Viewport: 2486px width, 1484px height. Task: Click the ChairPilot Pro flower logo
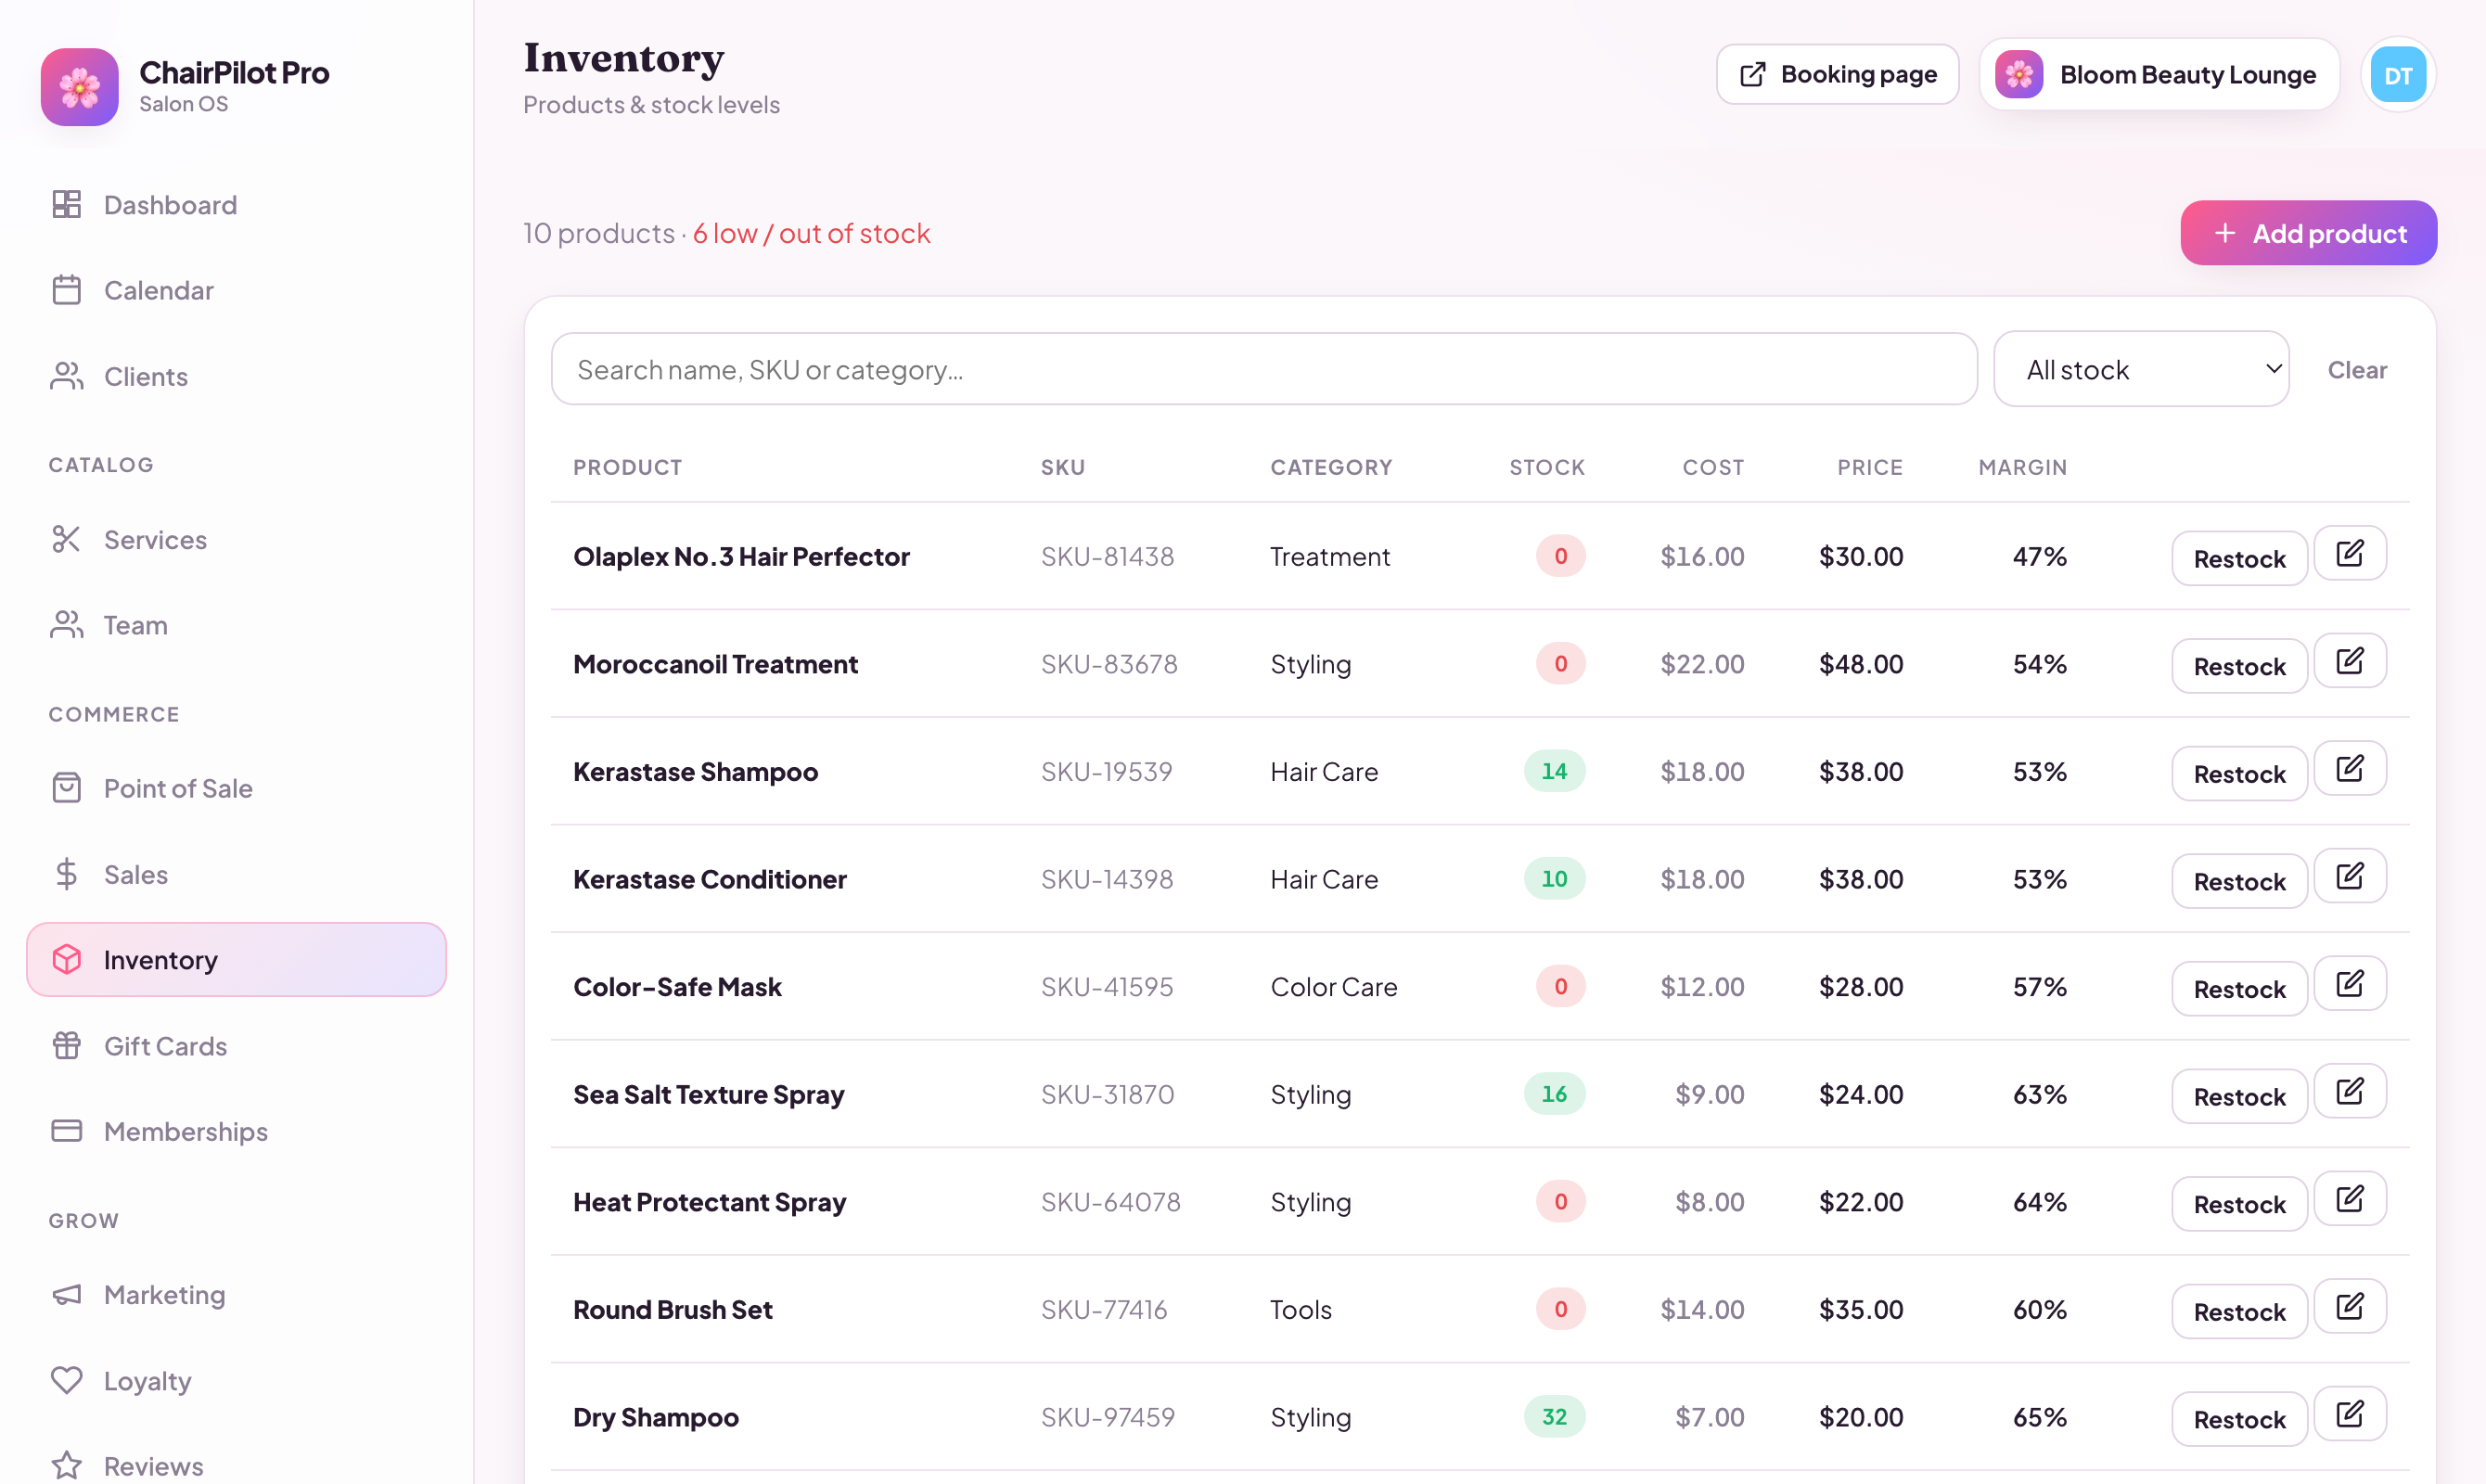79,87
